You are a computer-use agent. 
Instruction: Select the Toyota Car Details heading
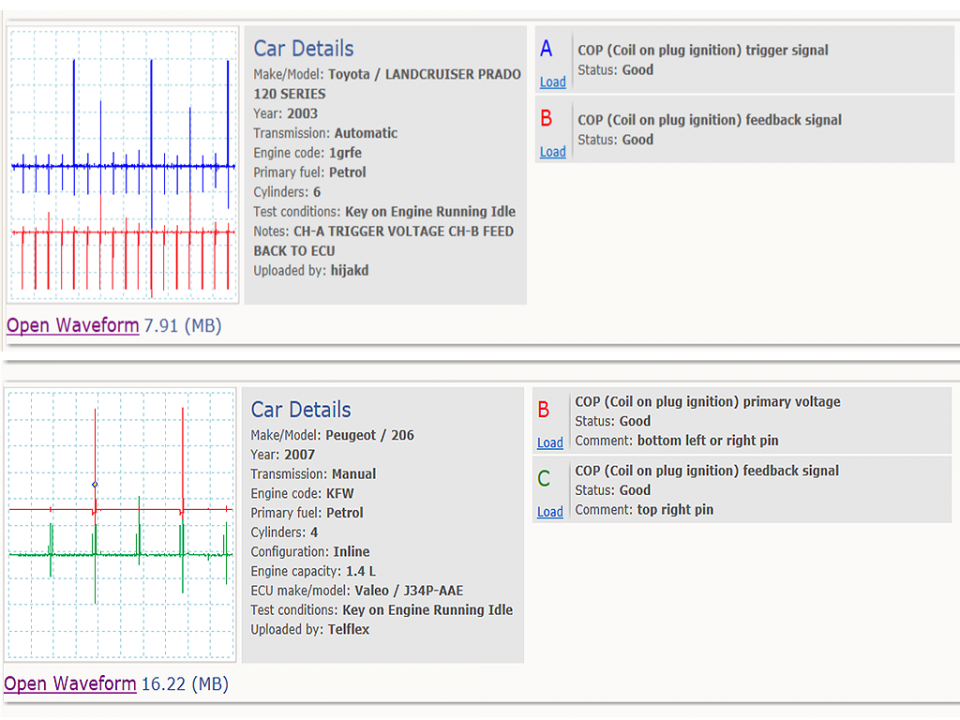pos(304,48)
